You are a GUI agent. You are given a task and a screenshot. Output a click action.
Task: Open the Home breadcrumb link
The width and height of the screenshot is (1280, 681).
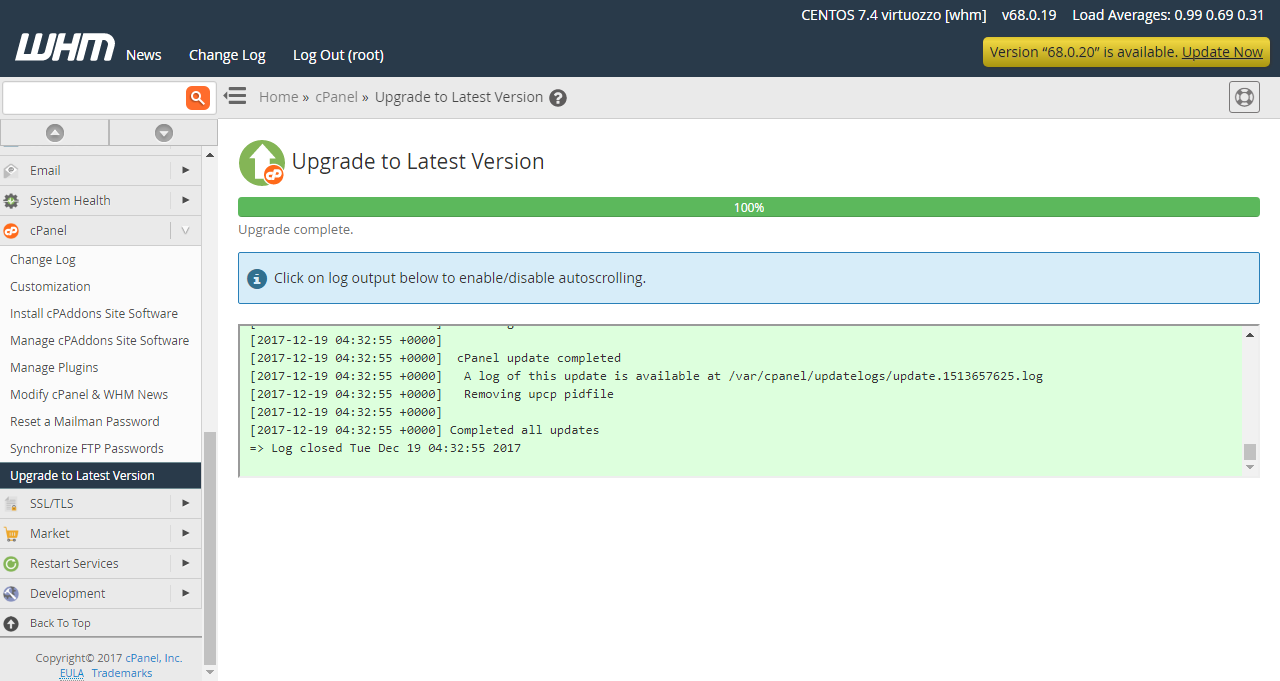click(x=278, y=96)
